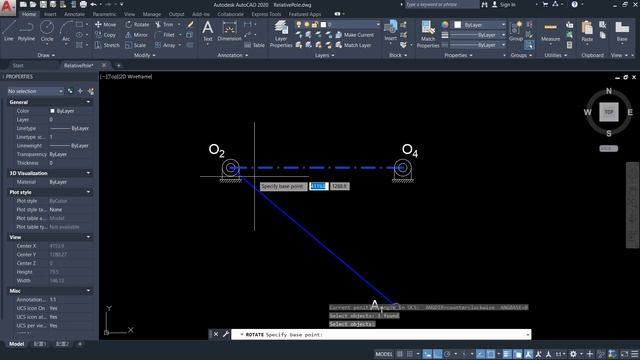Click the Group tool
Screen dimensions: 640x360
516,31
